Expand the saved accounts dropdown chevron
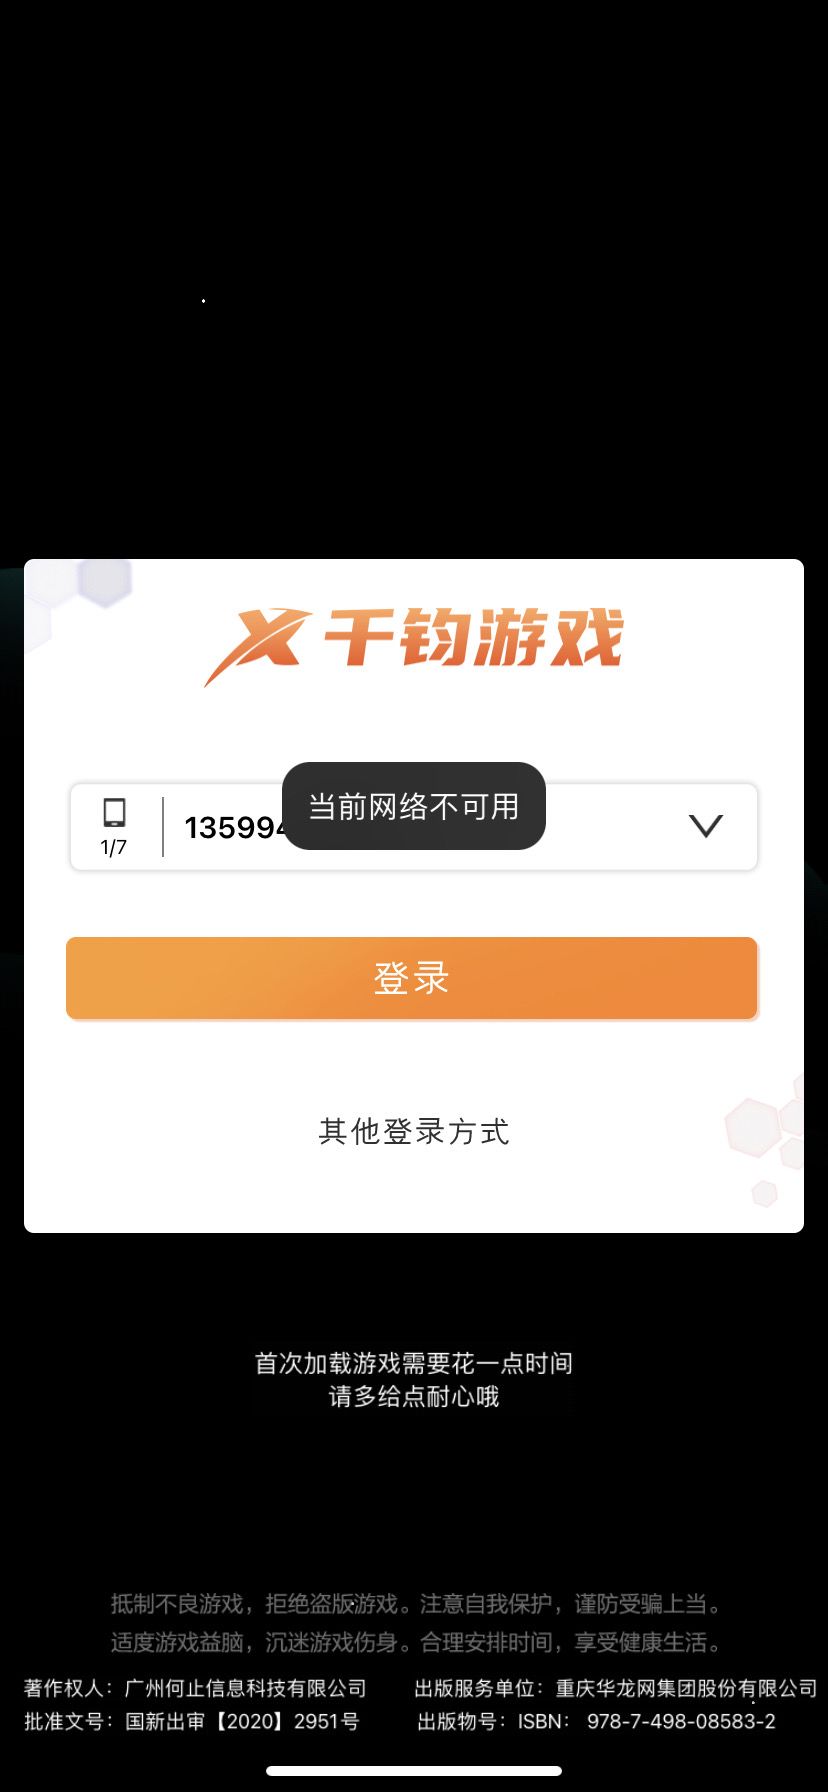Viewport: 828px width, 1792px height. click(x=706, y=826)
